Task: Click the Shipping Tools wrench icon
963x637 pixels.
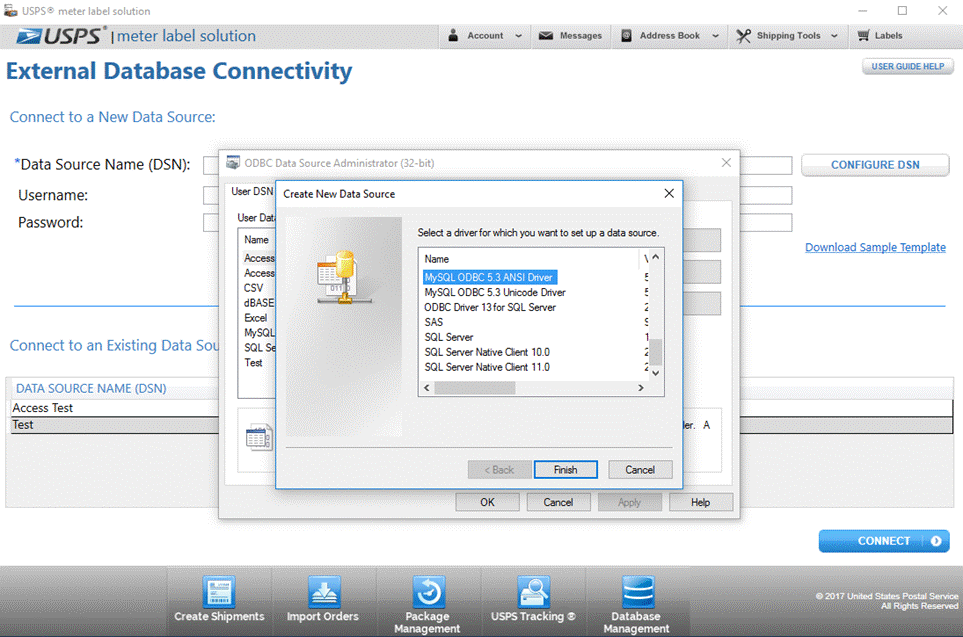Action: 743,36
